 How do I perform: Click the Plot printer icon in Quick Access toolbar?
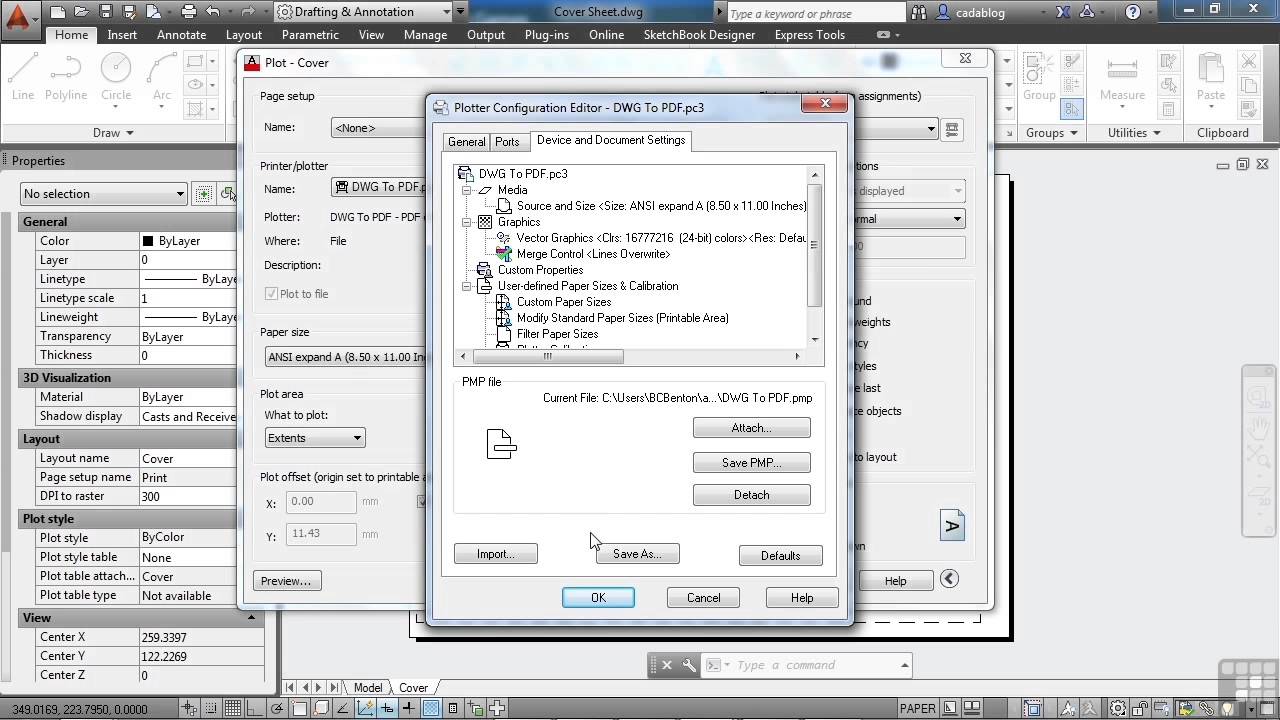point(189,12)
